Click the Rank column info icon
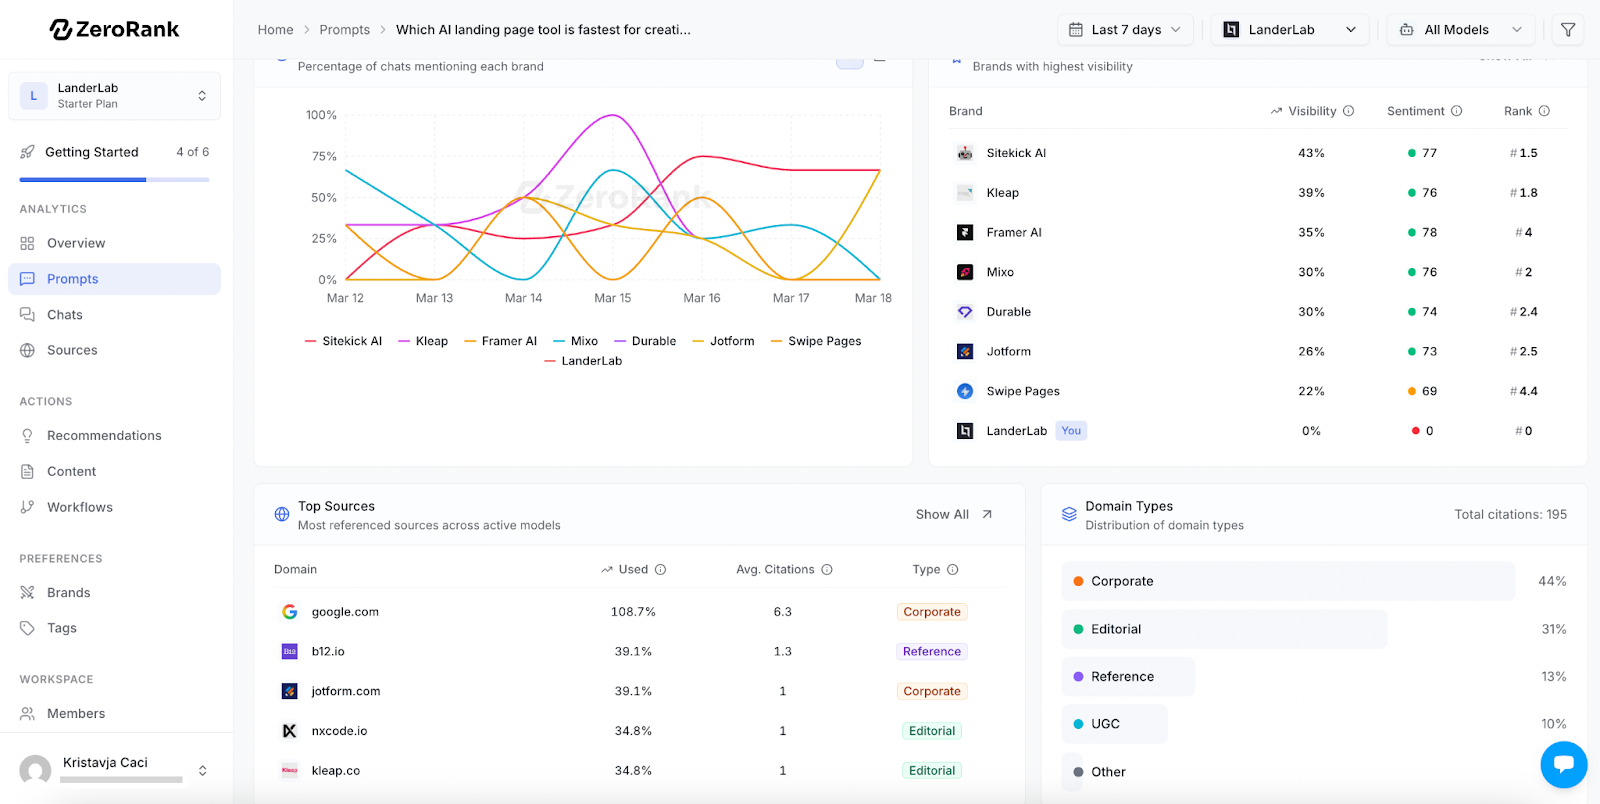 click(x=1544, y=111)
